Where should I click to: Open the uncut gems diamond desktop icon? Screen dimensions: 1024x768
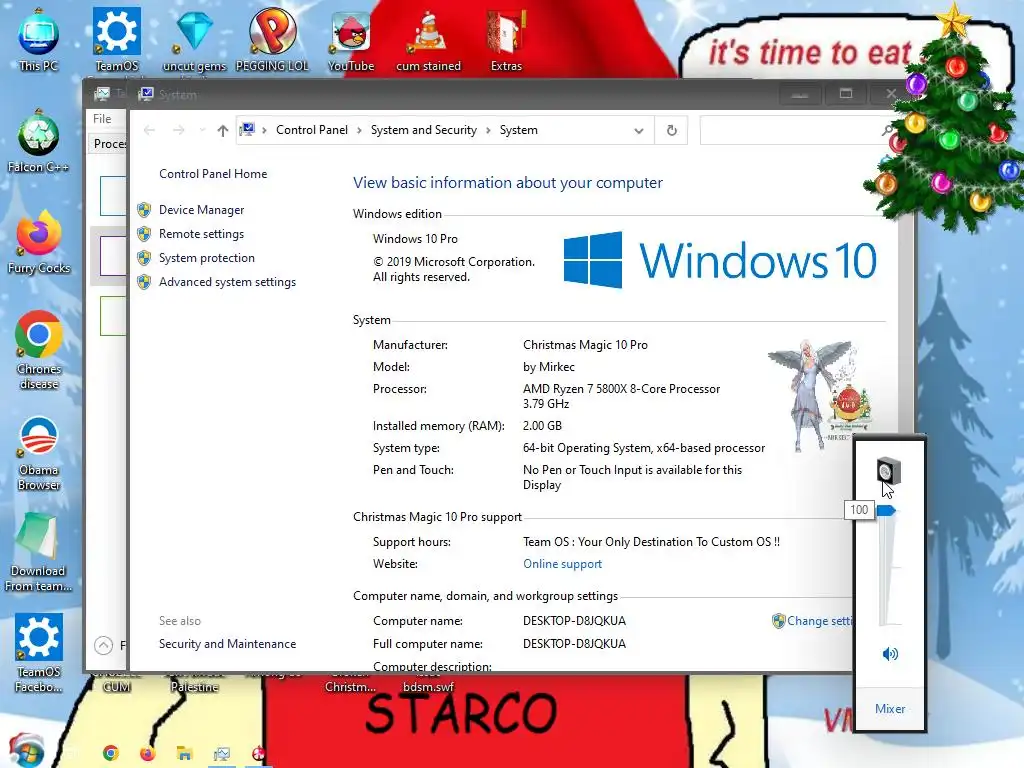click(194, 40)
